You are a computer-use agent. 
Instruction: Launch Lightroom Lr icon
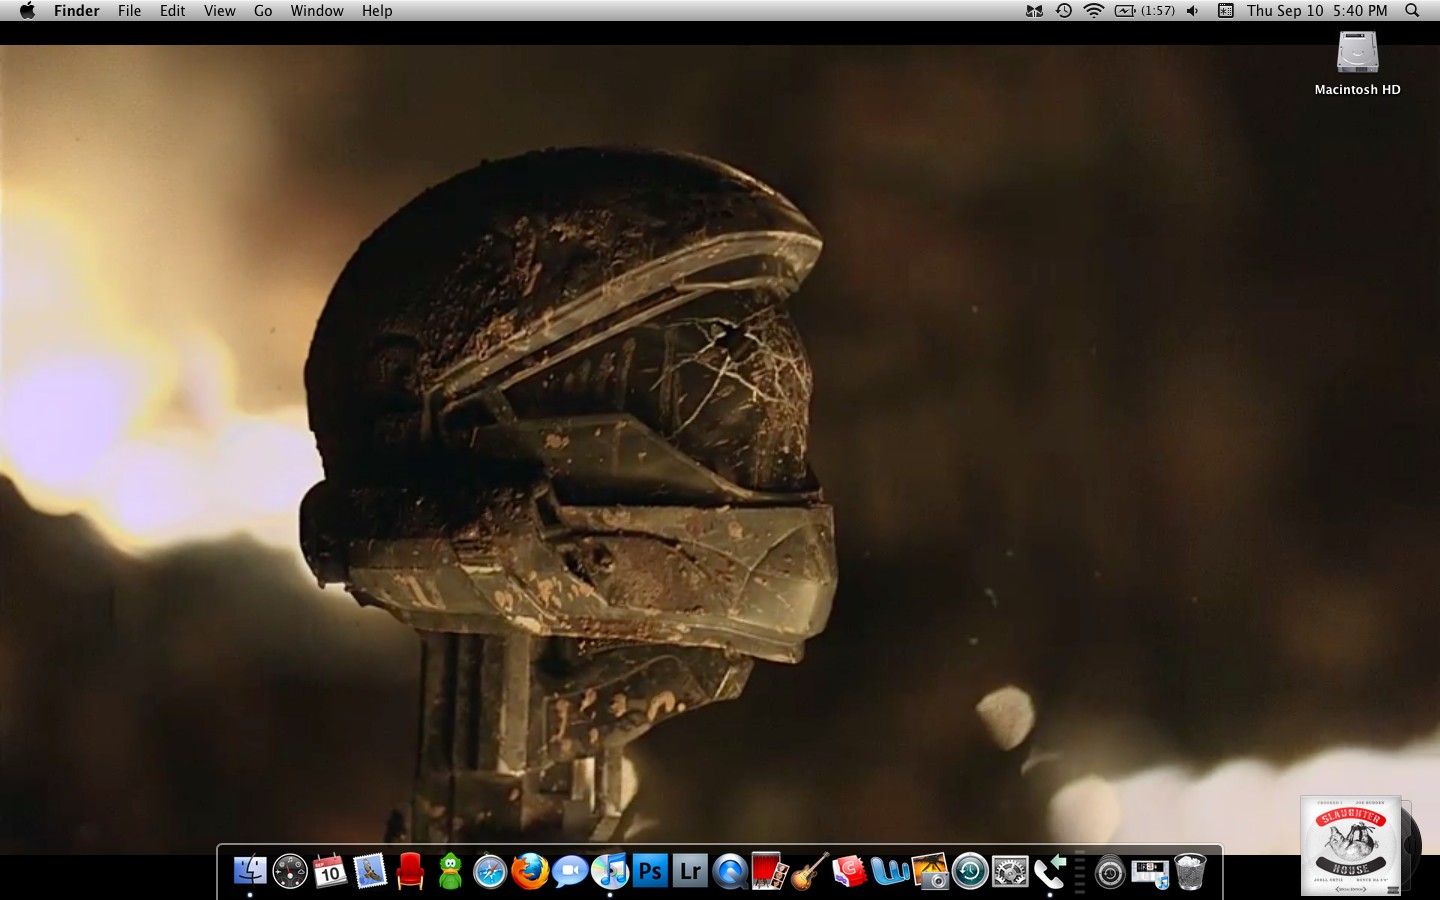(x=690, y=872)
